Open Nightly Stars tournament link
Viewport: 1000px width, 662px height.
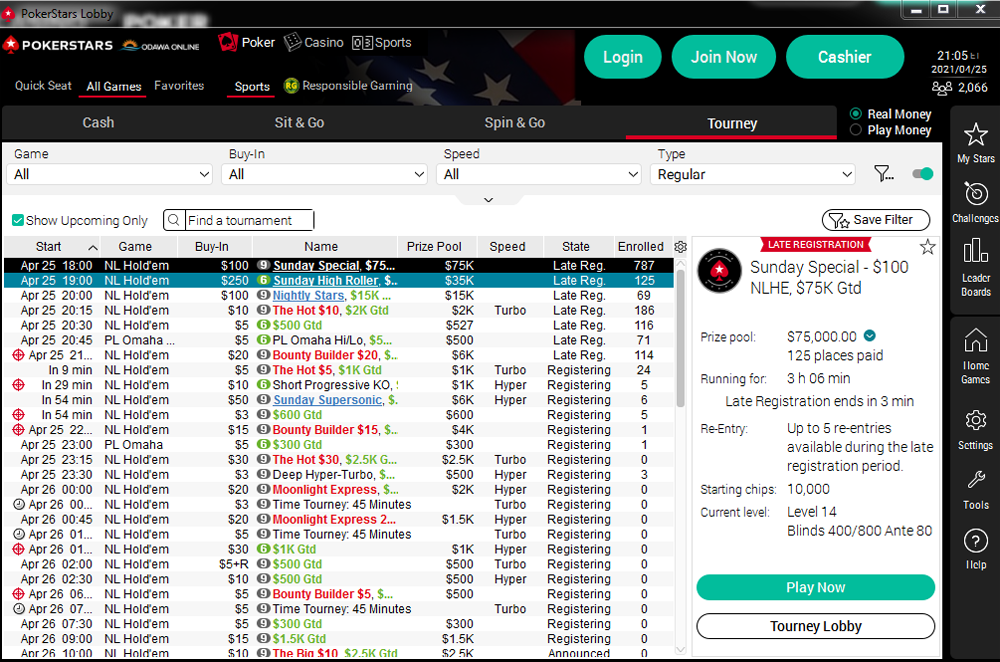[x=308, y=295]
